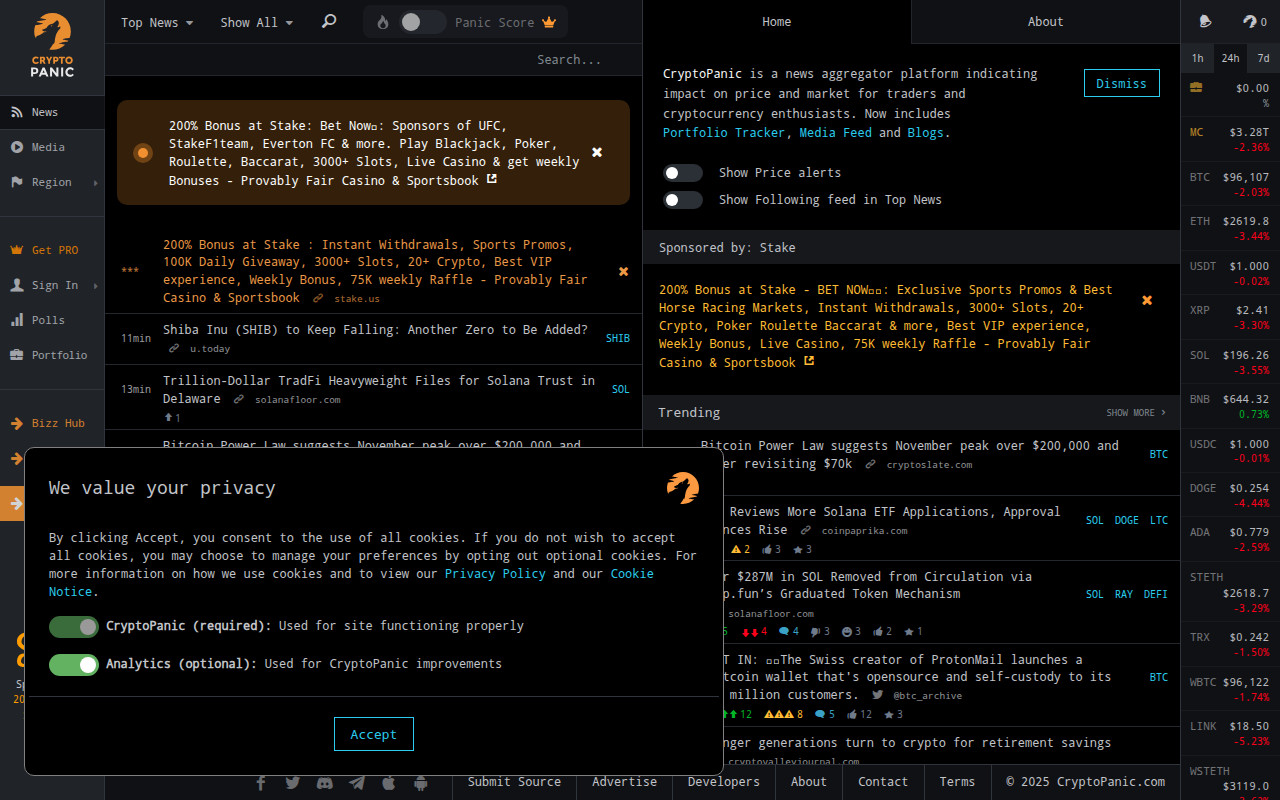
Task: Open Get PRO in the sidebar
Action: [x=52, y=250]
